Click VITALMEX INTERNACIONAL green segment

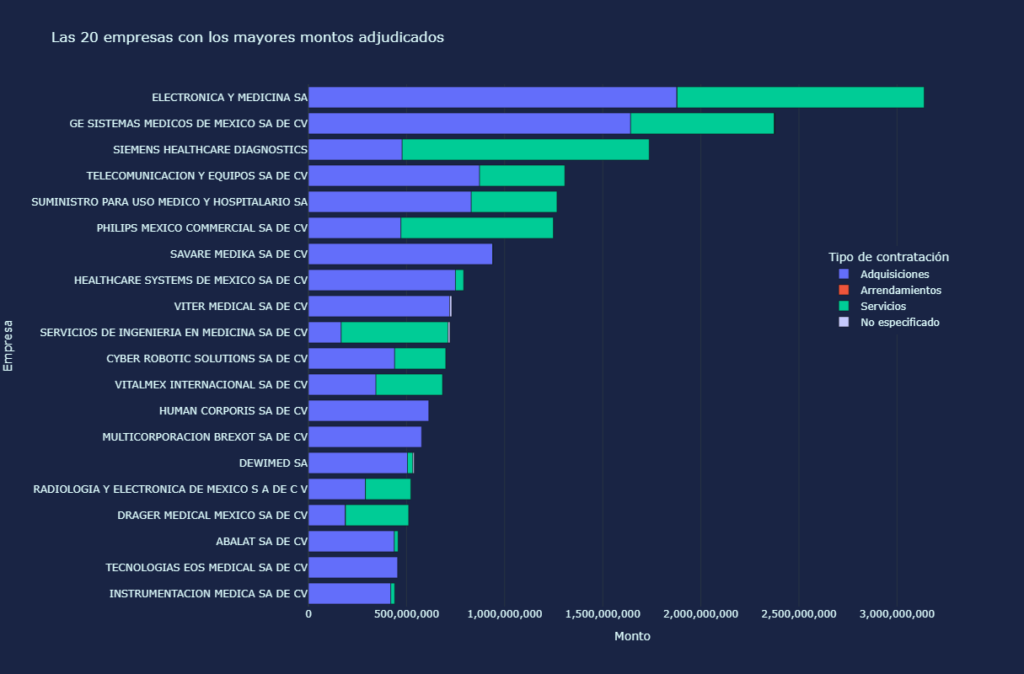409,385
